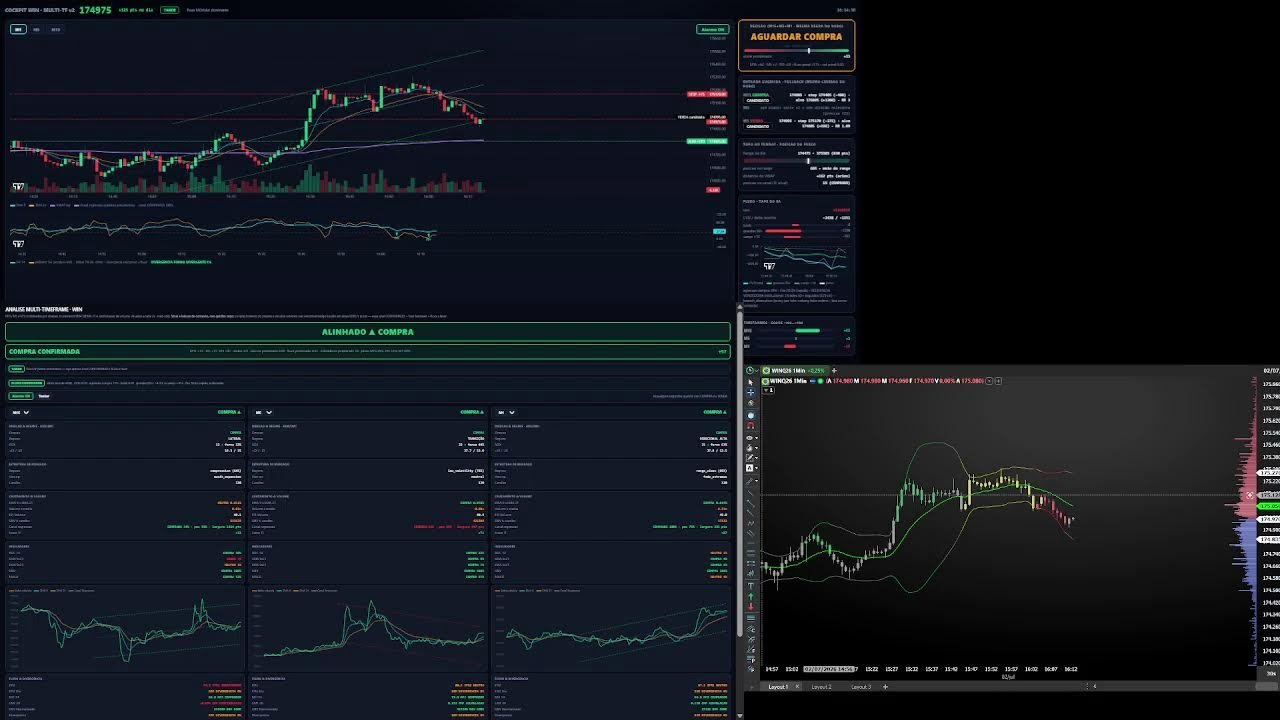Image resolution: width=1280 pixels, height=720 pixels.
Task: Click the green 175.05 price label on chart scale
Action: click(1269, 507)
